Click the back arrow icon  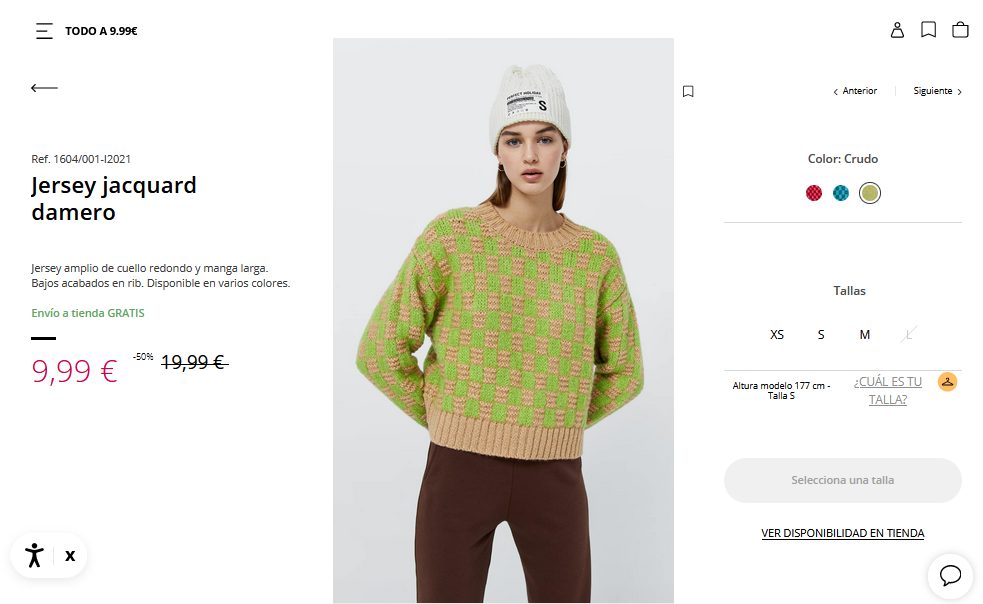pyautogui.click(x=45, y=88)
